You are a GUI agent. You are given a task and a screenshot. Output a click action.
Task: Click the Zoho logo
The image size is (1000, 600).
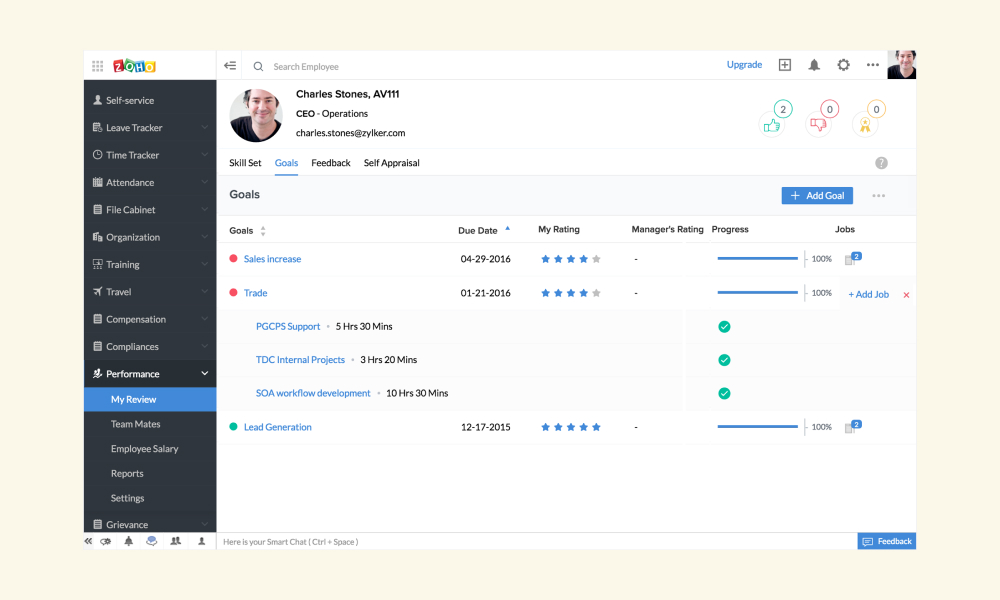[134, 66]
